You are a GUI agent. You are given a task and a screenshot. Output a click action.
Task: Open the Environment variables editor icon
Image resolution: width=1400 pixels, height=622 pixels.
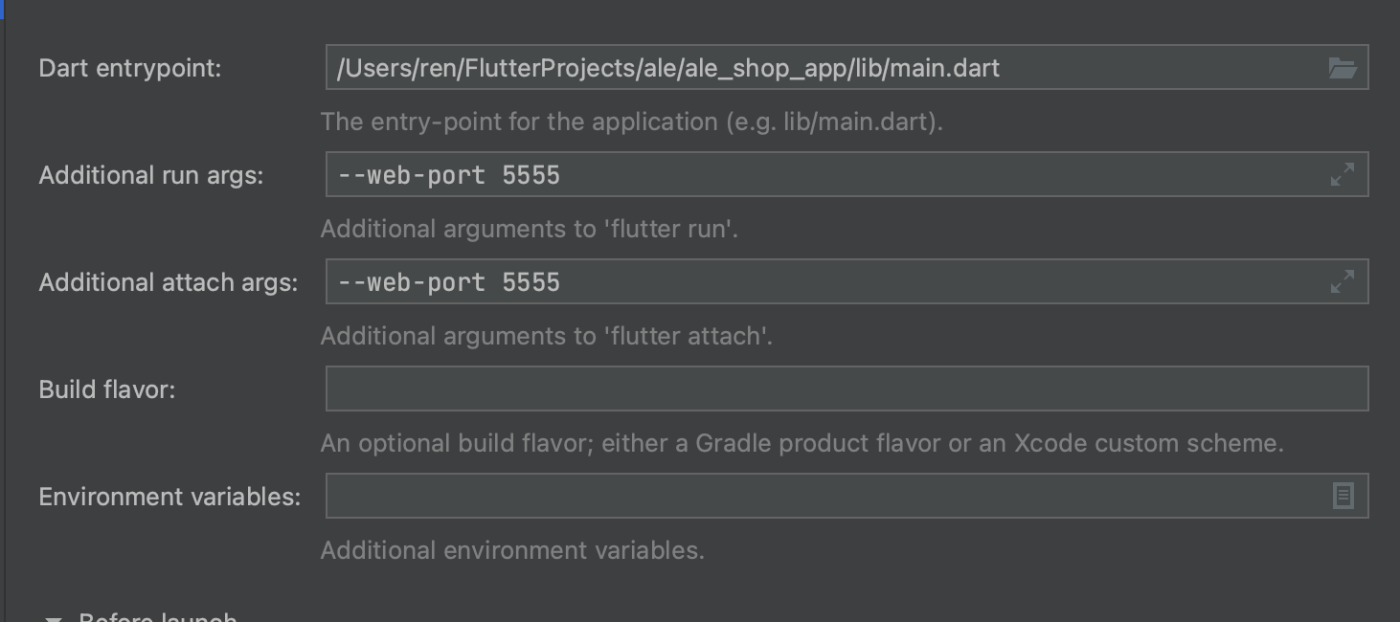point(1343,496)
